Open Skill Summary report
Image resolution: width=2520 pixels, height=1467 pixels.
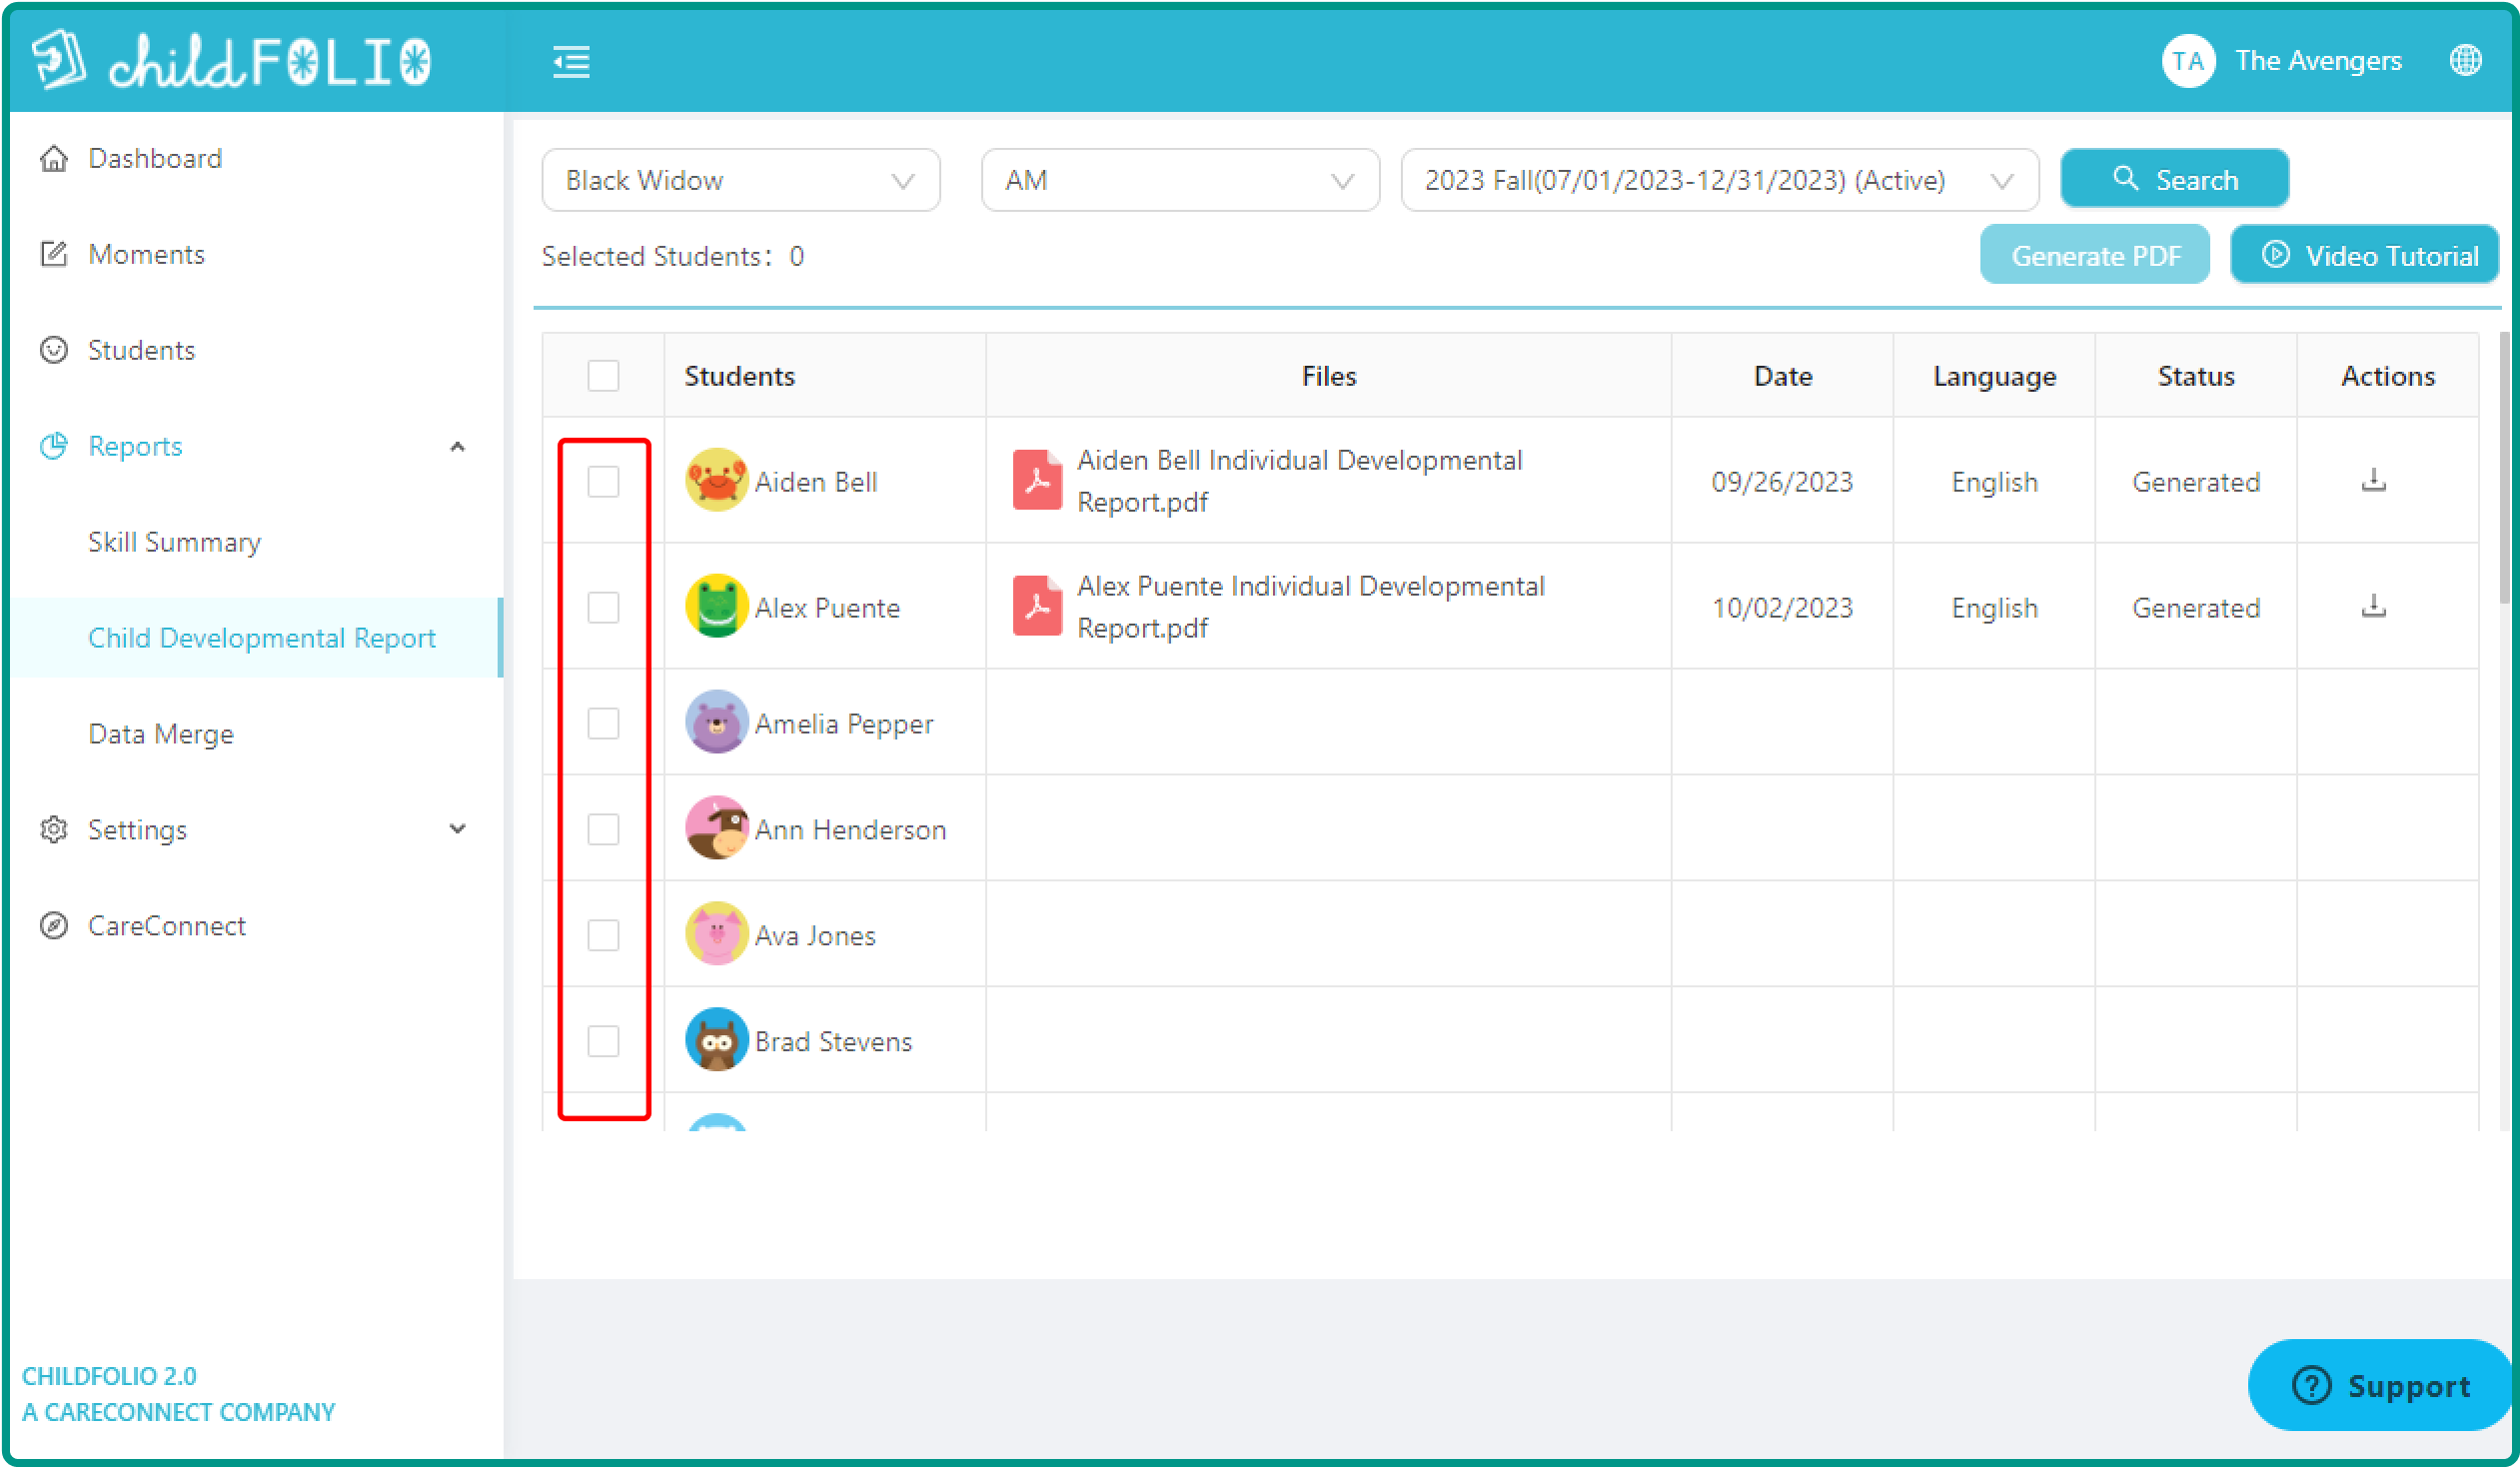174,542
